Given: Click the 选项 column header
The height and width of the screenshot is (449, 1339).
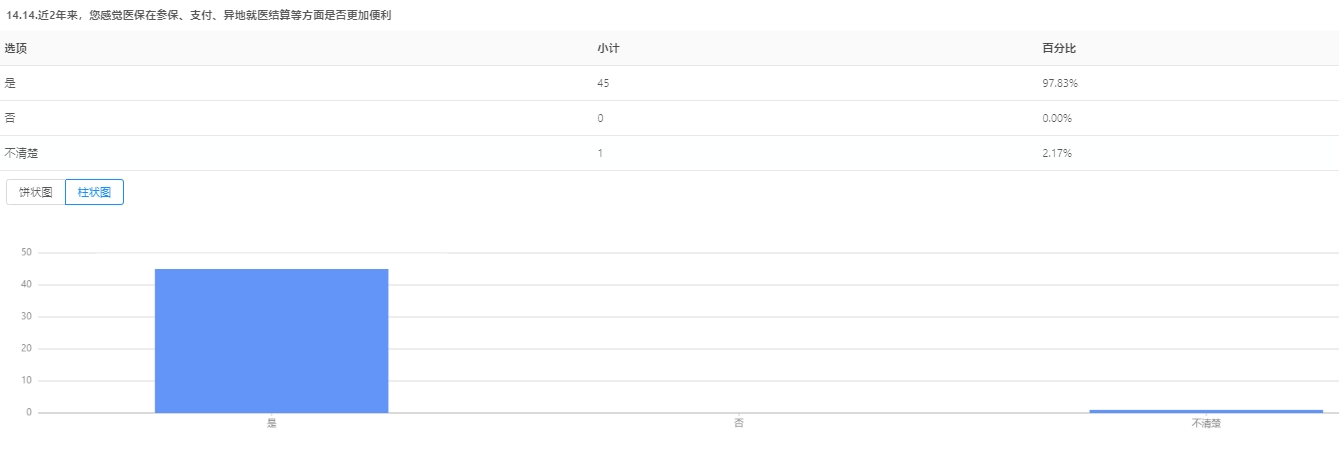Looking at the screenshot, I should point(14,48).
